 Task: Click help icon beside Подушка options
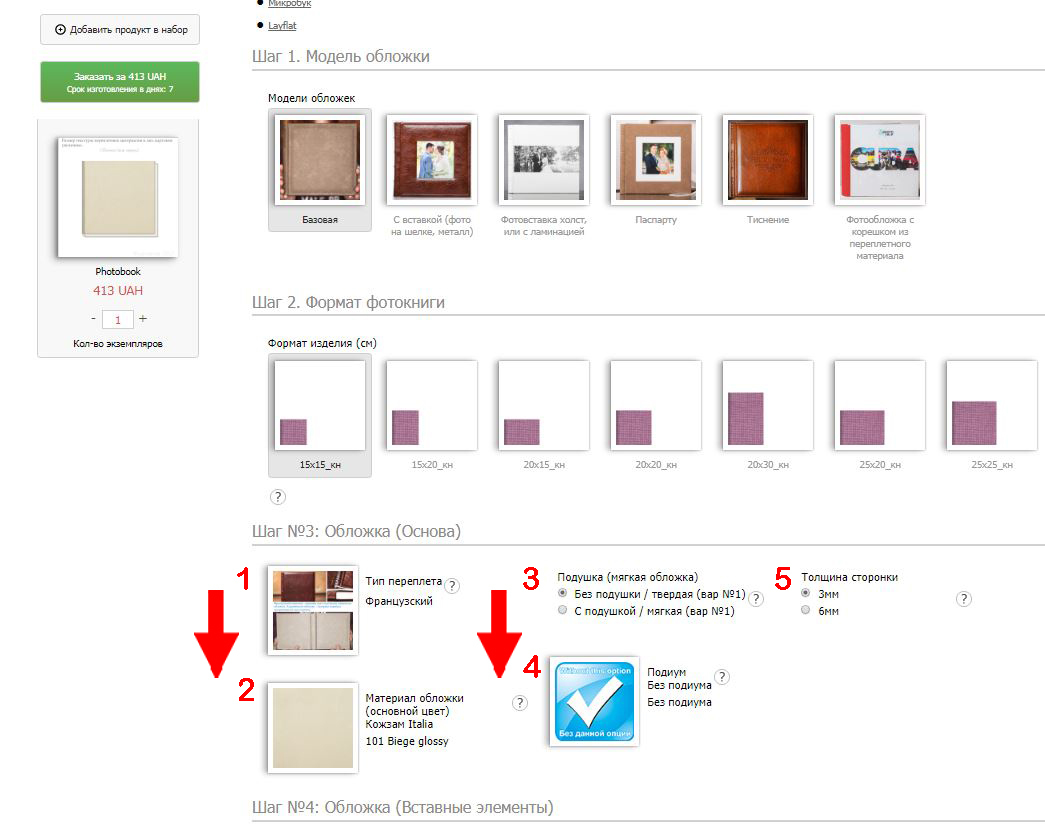point(756,599)
